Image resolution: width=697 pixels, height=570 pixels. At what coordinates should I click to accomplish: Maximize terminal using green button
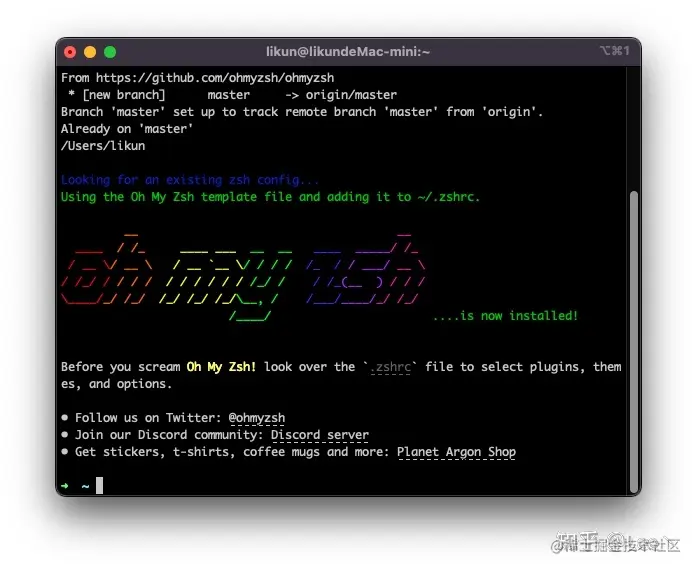[110, 52]
